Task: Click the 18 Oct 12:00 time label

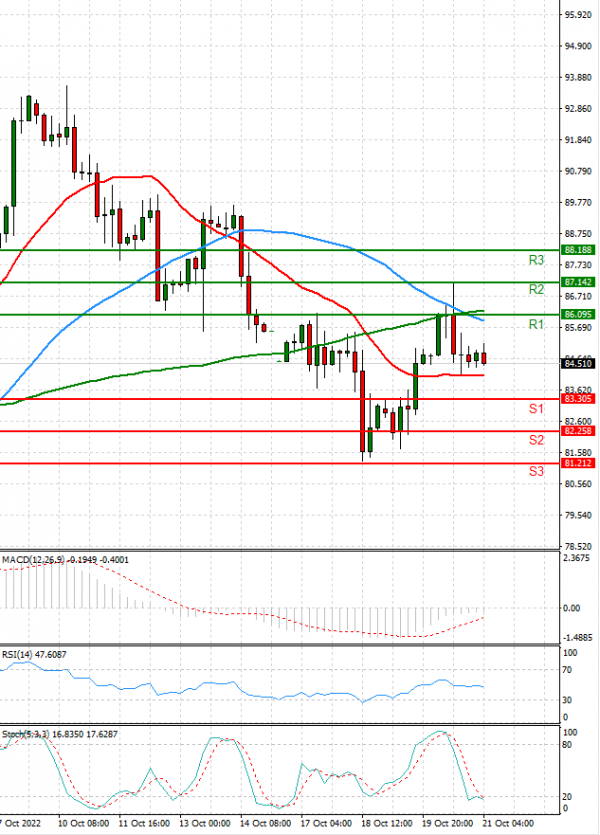Action: pos(387,823)
